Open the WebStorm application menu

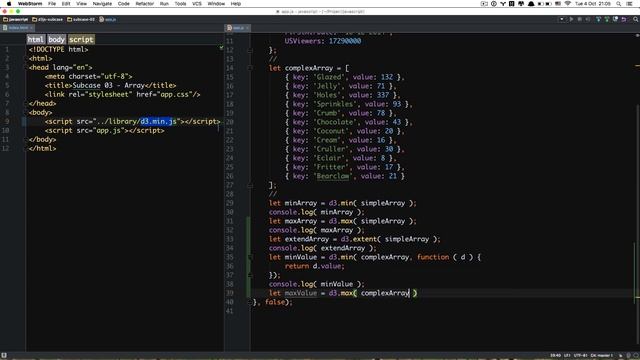click(30, 4)
